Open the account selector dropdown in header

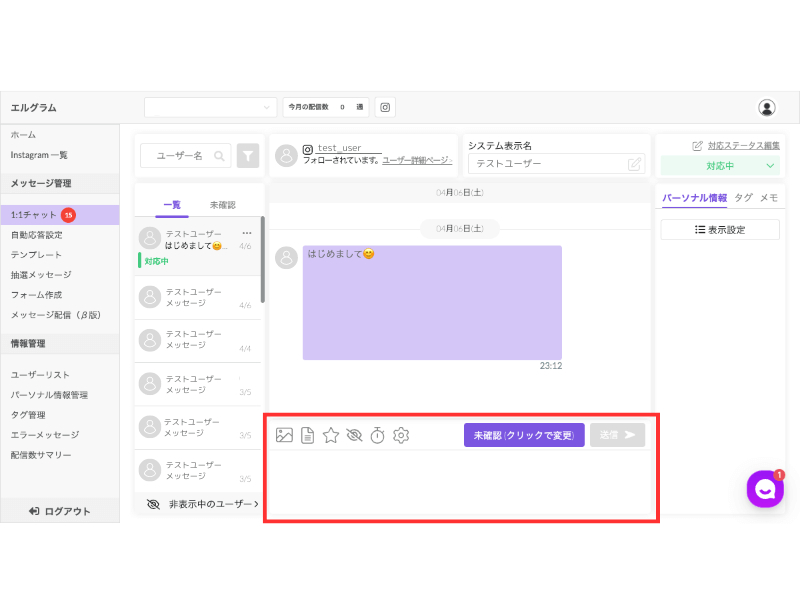click(211, 107)
